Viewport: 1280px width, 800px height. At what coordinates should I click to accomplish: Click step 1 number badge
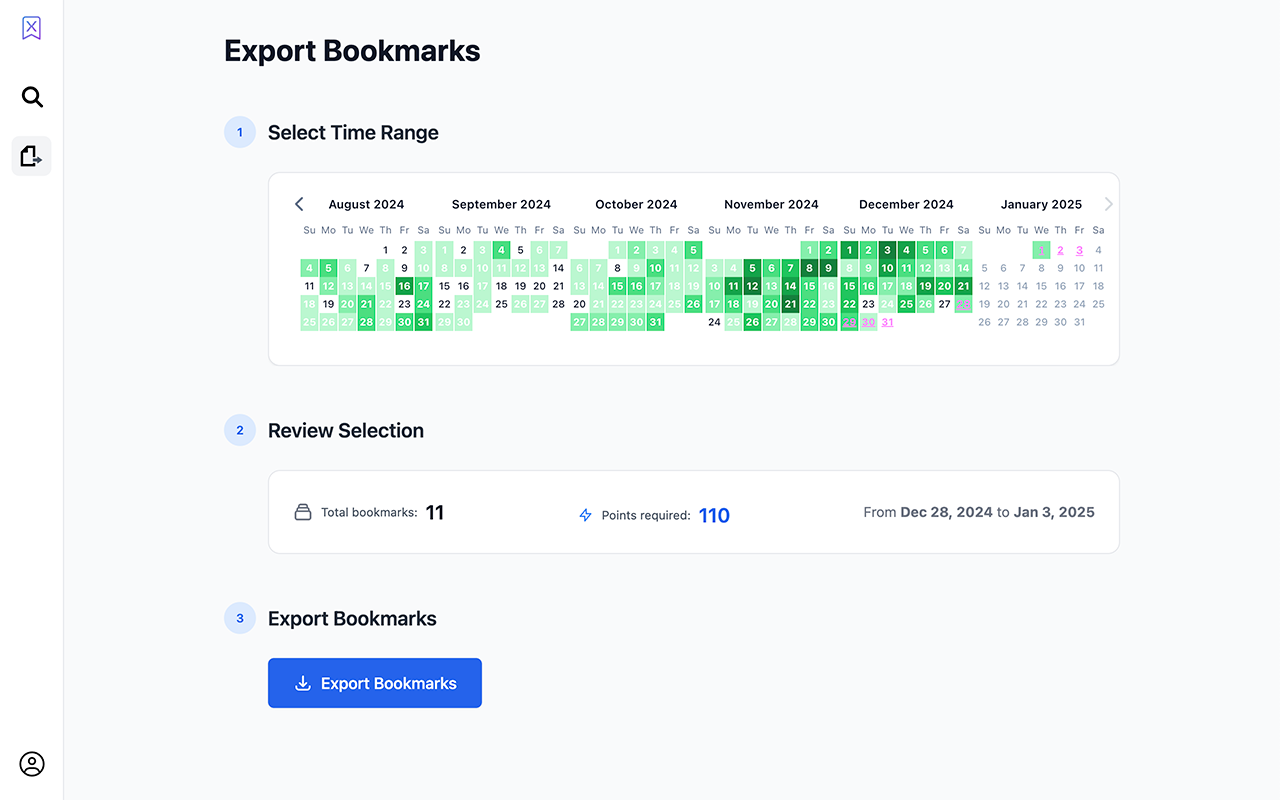tap(240, 132)
